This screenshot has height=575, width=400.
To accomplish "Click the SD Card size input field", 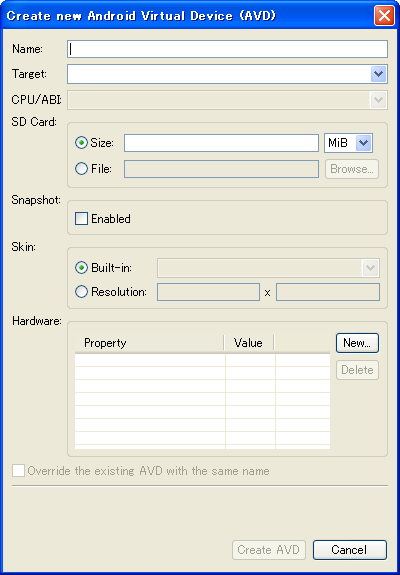I will point(221,143).
